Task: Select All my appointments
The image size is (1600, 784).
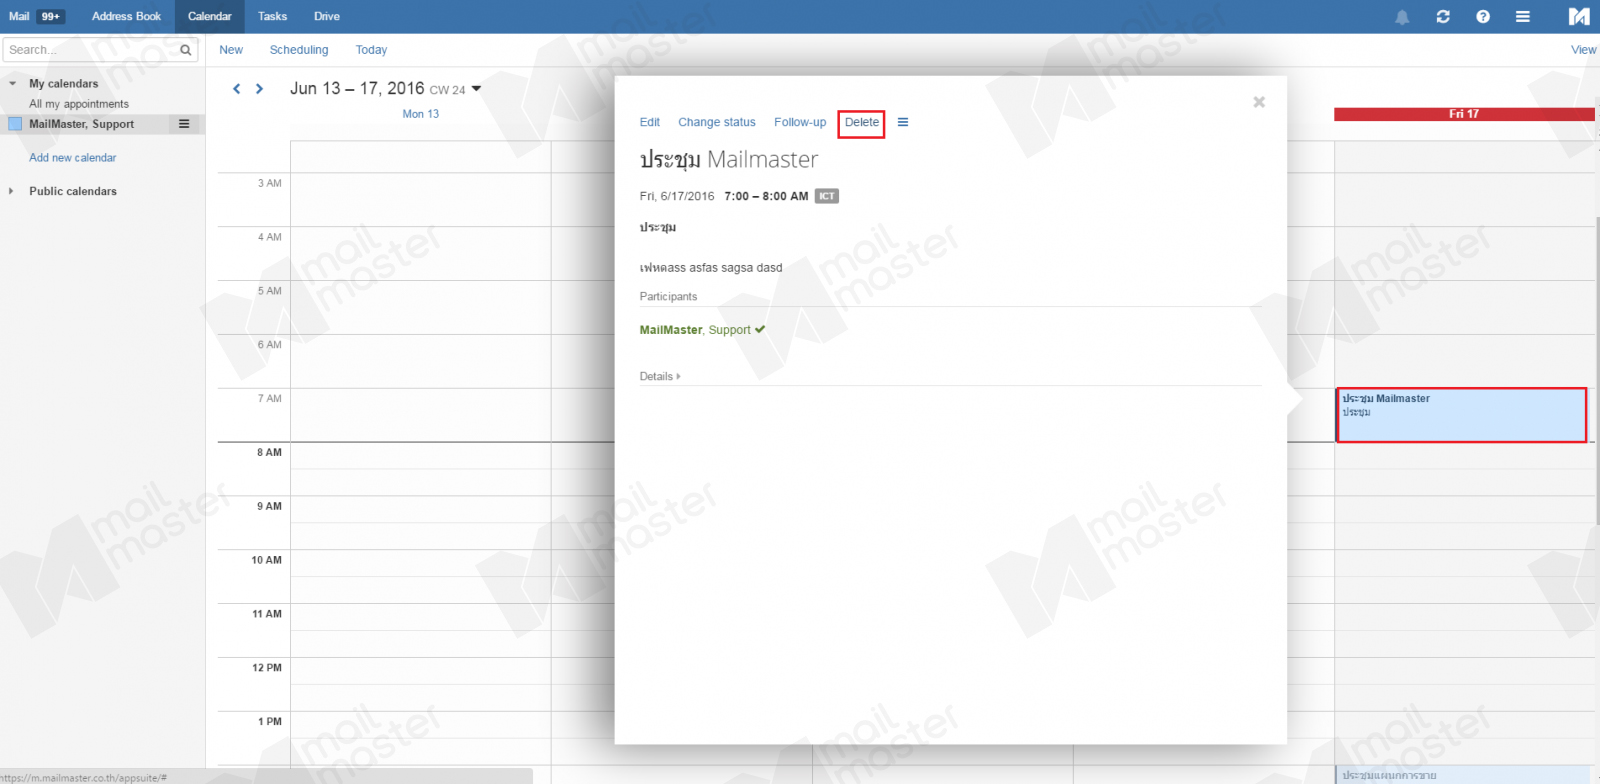Action: pyautogui.click(x=79, y=104)
